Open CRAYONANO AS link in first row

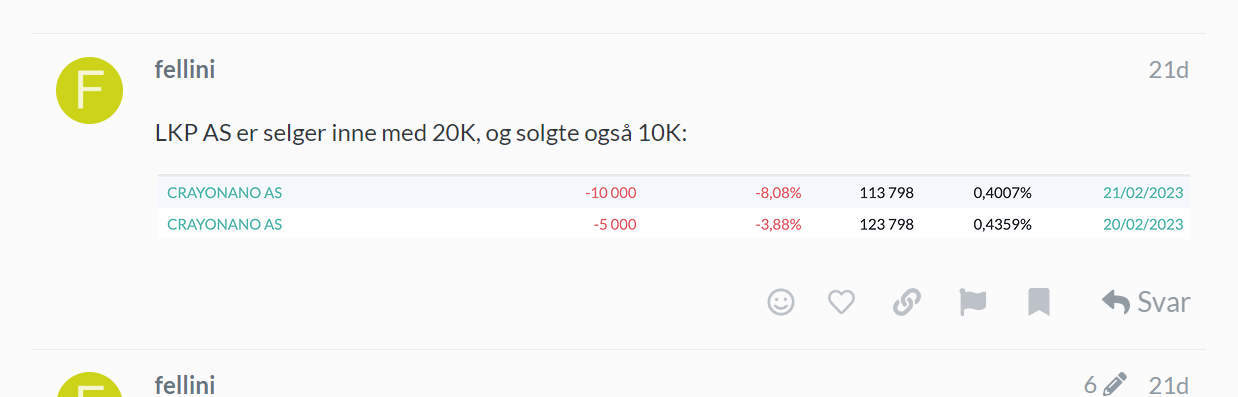225,192
